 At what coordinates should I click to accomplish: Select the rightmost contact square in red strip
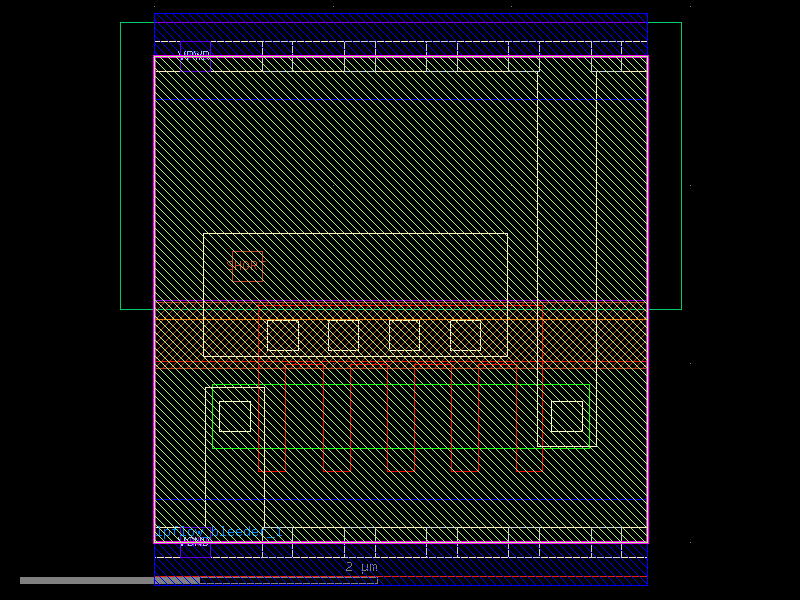[465, 335]
